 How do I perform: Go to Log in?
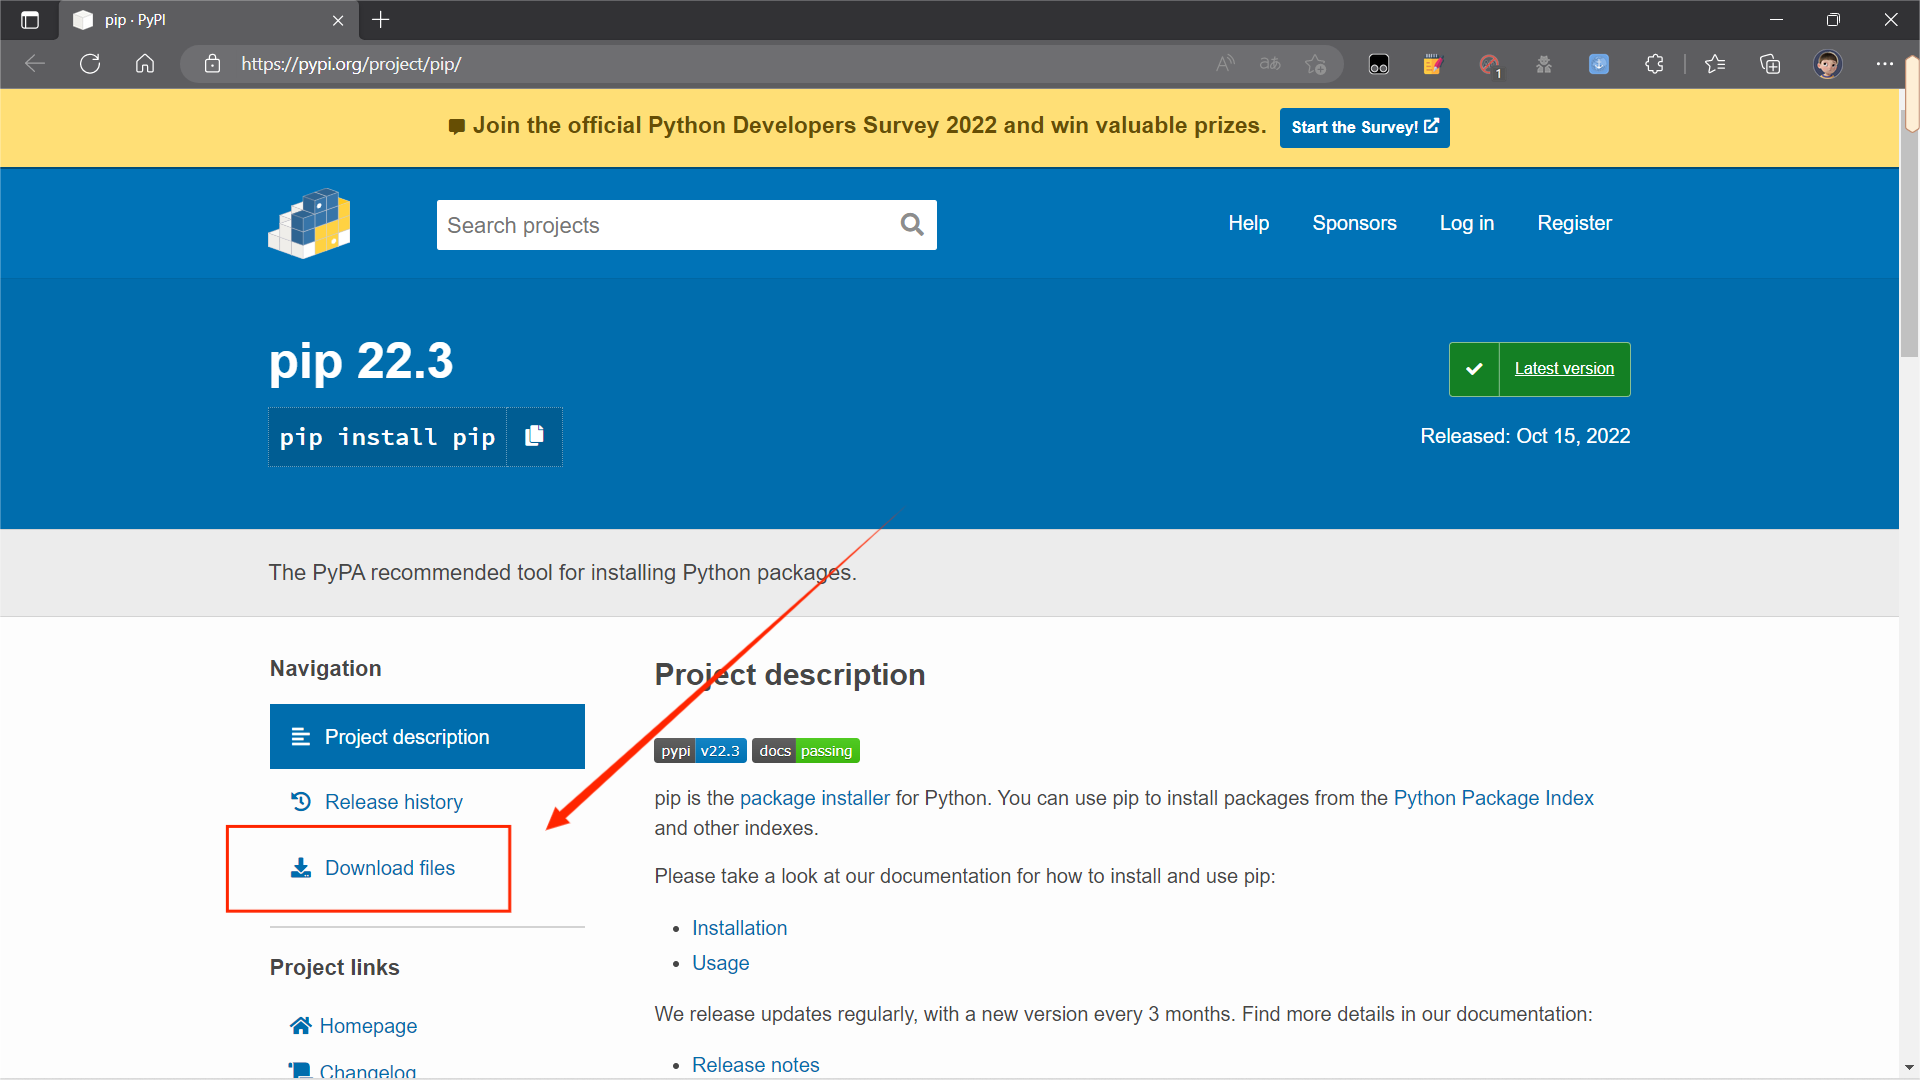click(x=1466, y=223)
